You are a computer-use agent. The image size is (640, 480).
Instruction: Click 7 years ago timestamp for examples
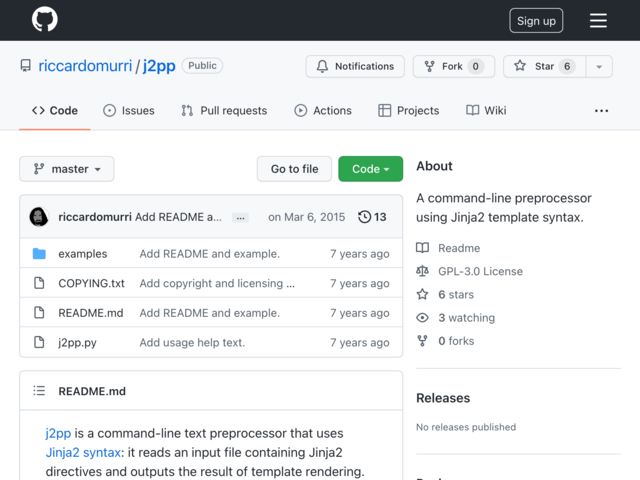pyautogui.click(x=360, y=253)
